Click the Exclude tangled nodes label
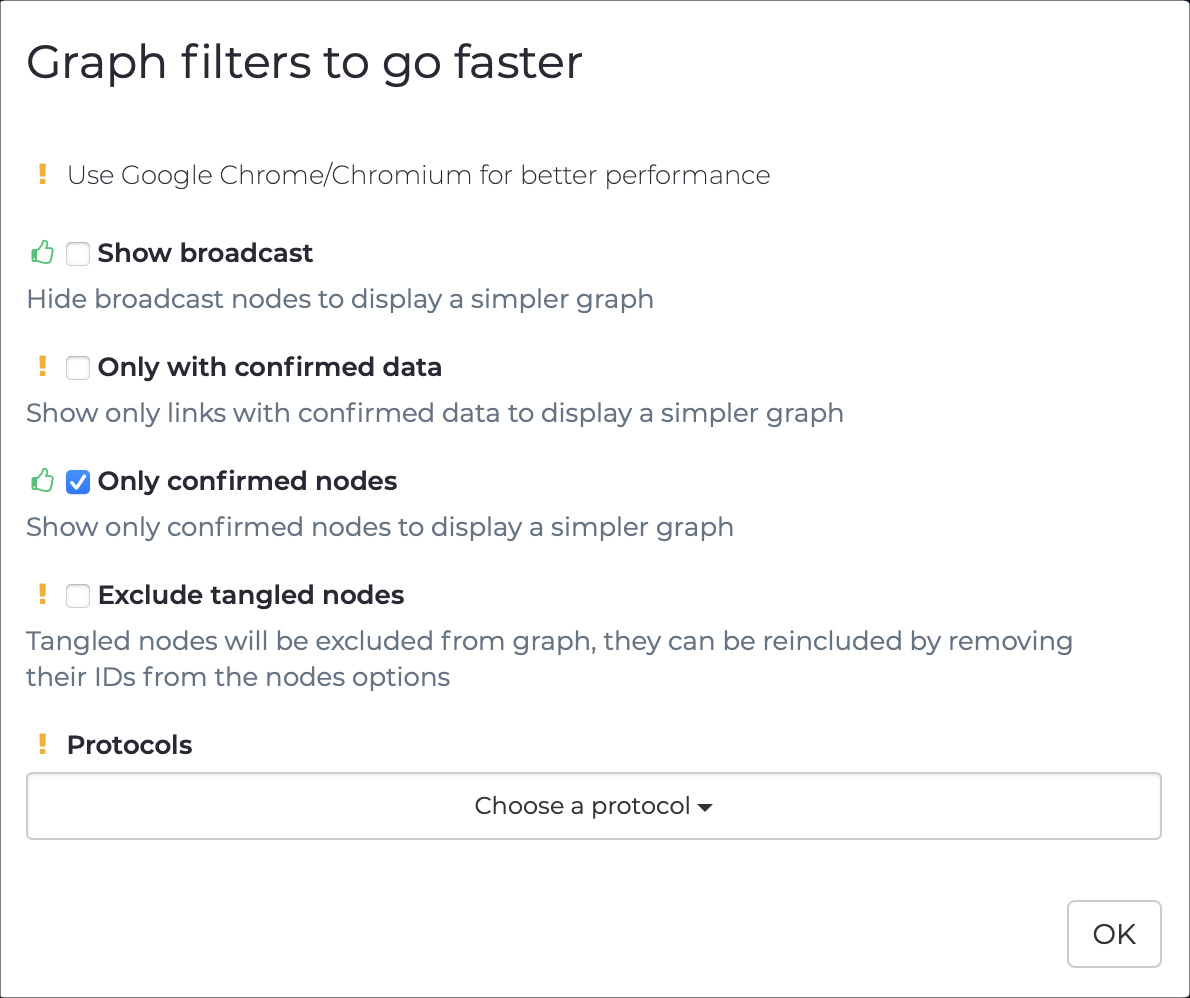Image resolution: width=1190 pixels, height=998 pixels. click(x=251, y=595)
